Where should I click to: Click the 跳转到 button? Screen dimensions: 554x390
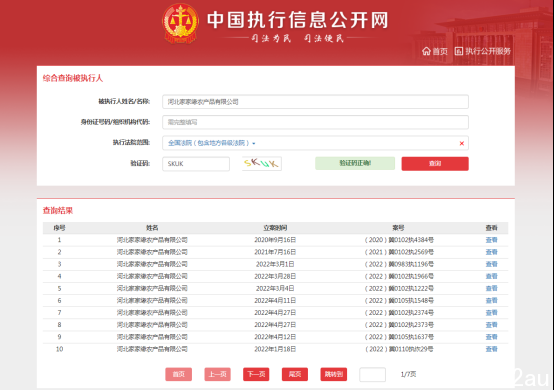(334, 374)
